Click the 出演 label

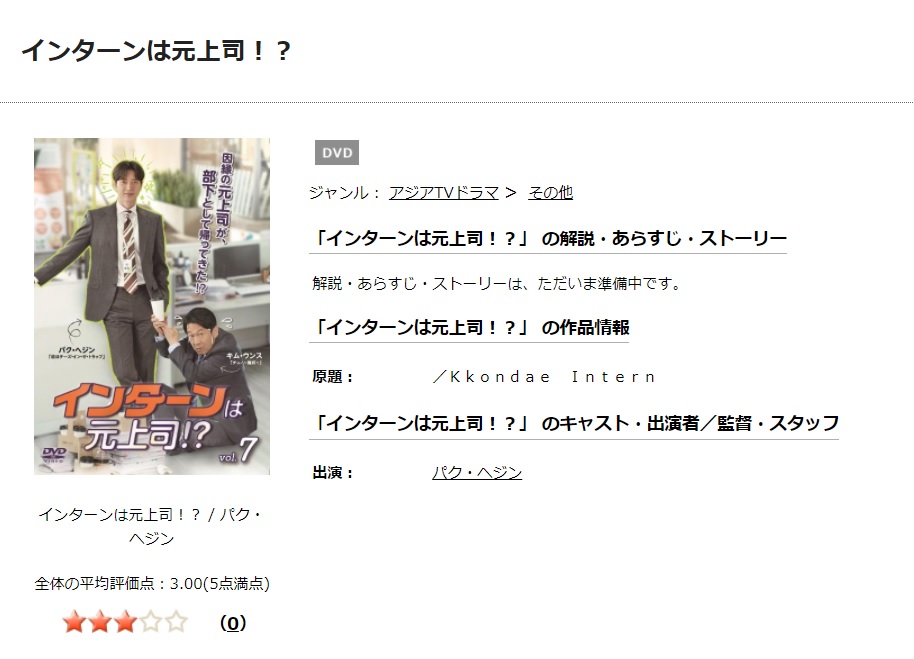[x=333, y=472]
